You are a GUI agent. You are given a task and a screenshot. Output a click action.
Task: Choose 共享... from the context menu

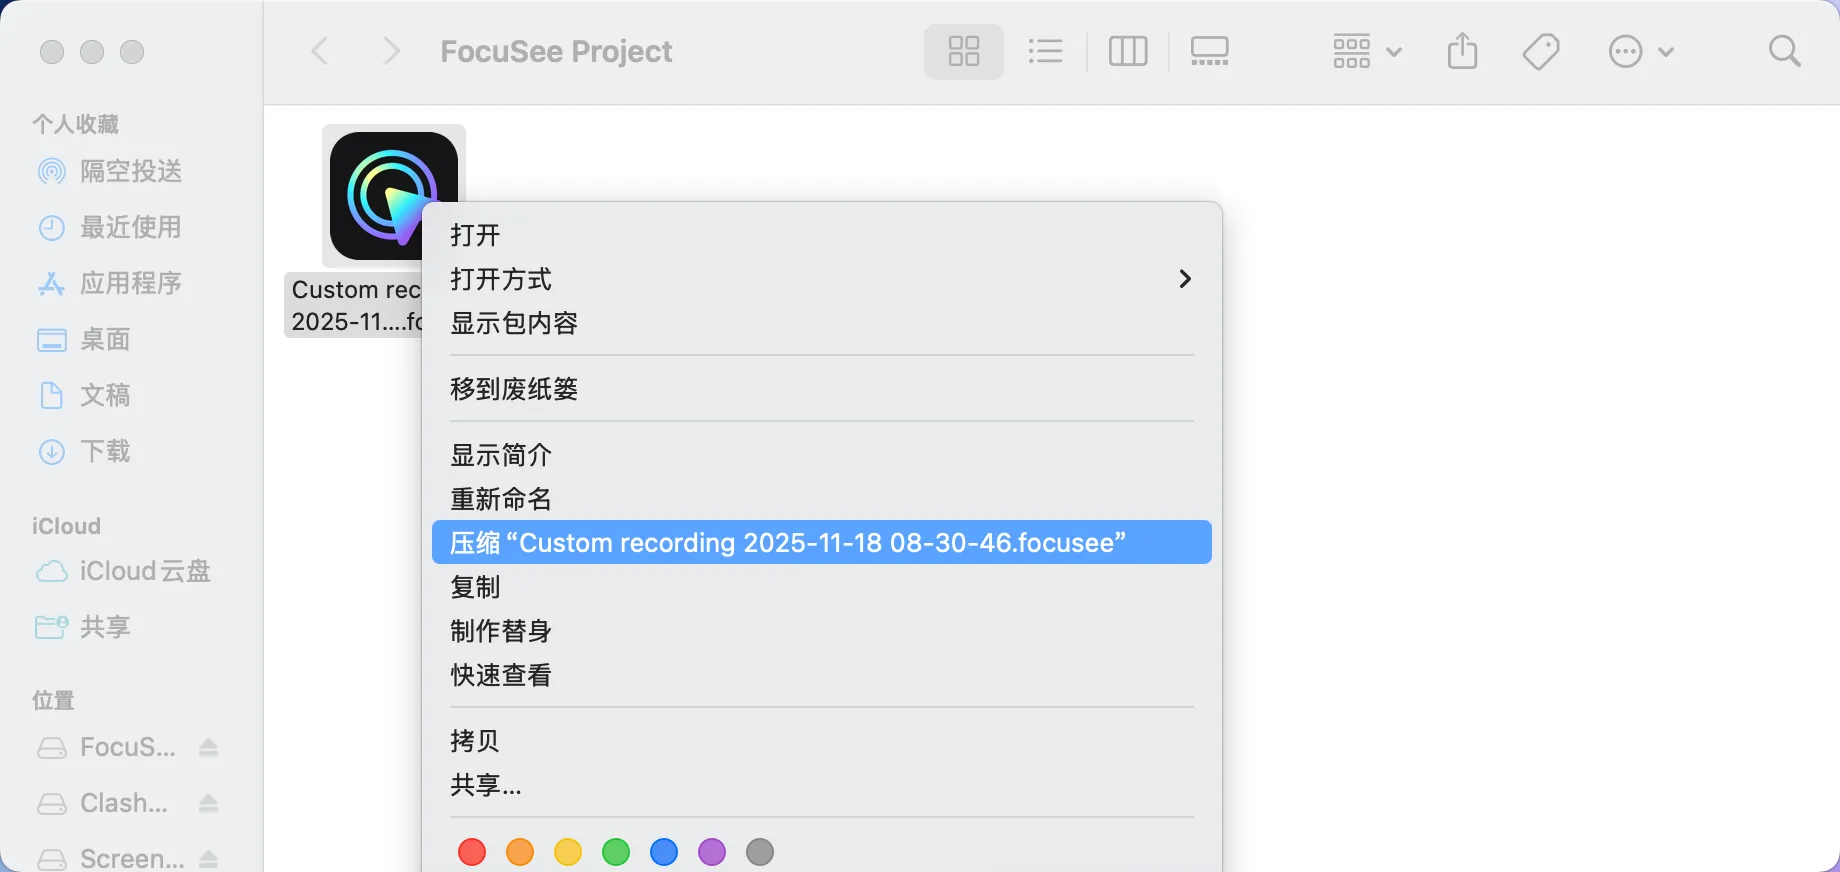pos(821,785)
